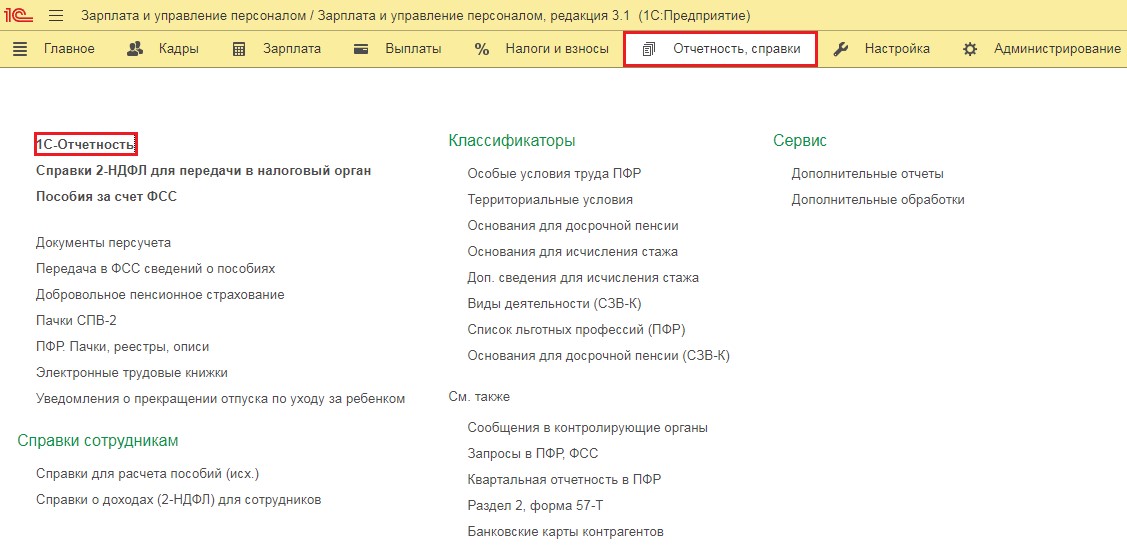1127x548 pixels.
Task: Open Квартальная отчетность в ПФР
Action: click(564, 480)
